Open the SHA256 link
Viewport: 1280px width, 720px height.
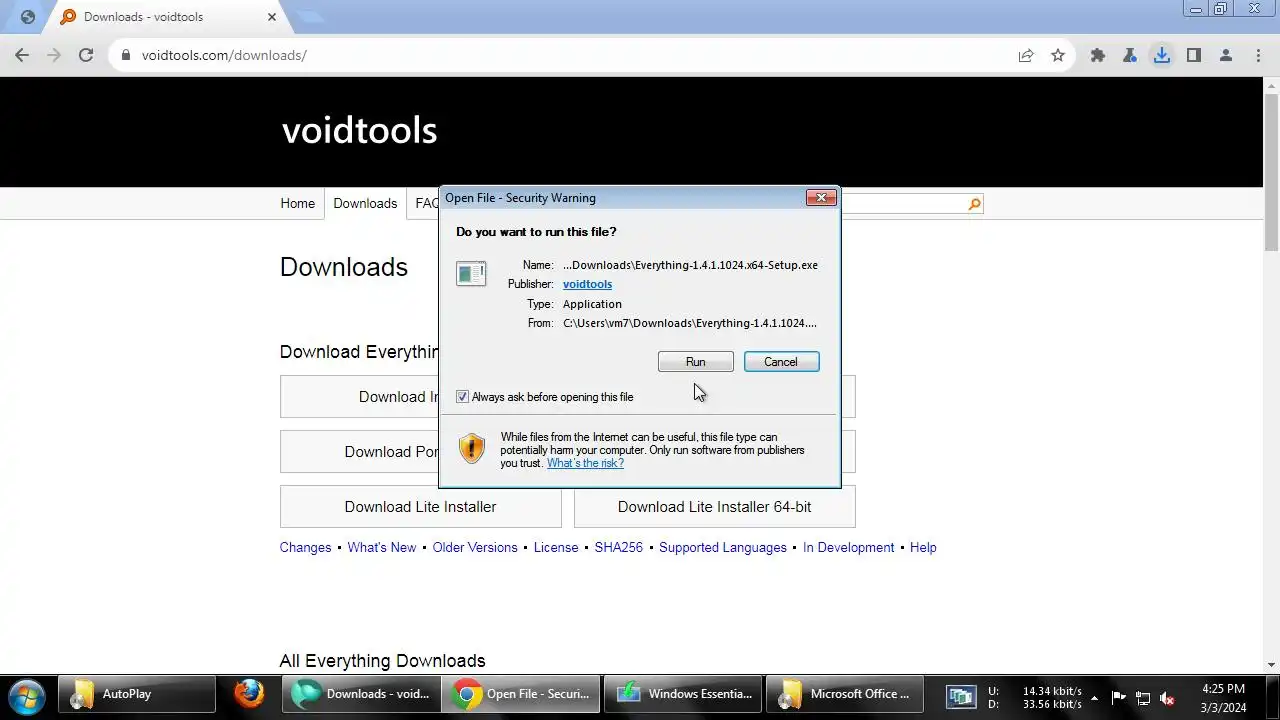(x=618, y=547)
